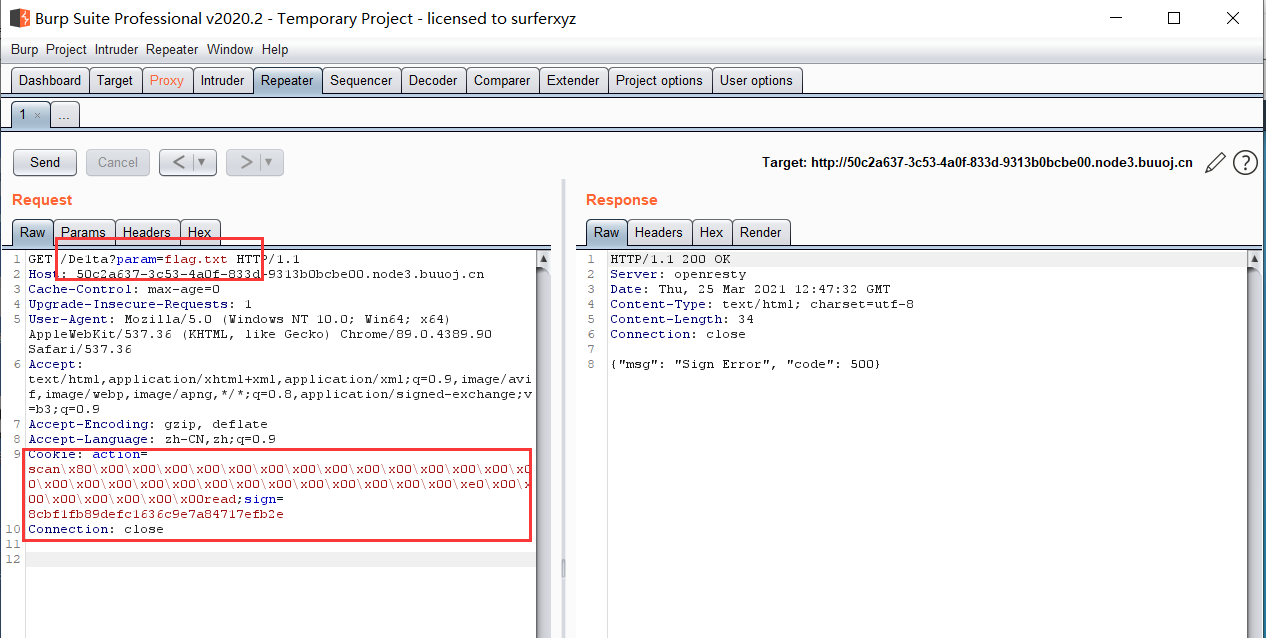Click the Burp Suite logo icon in title bar

point(18,18)
